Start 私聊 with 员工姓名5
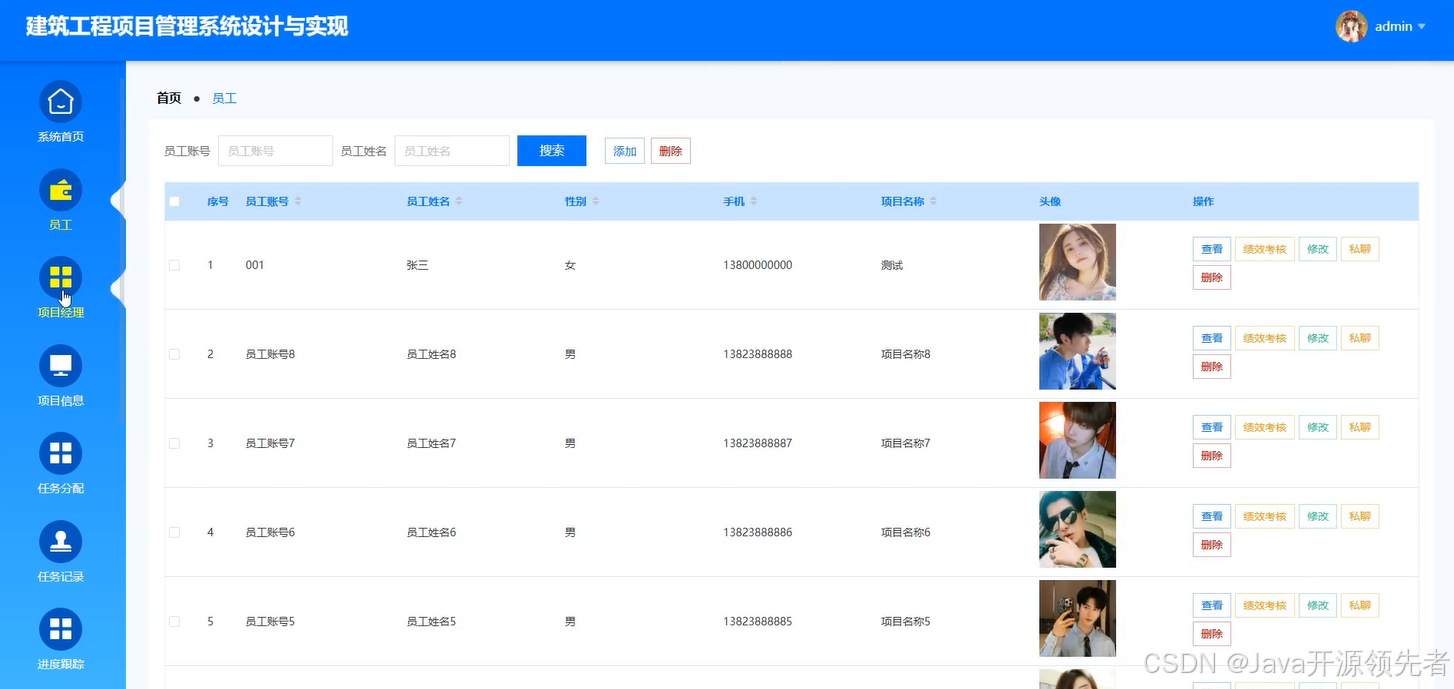The width and height of the screenshot is (1454, 689). [1360, 605]
